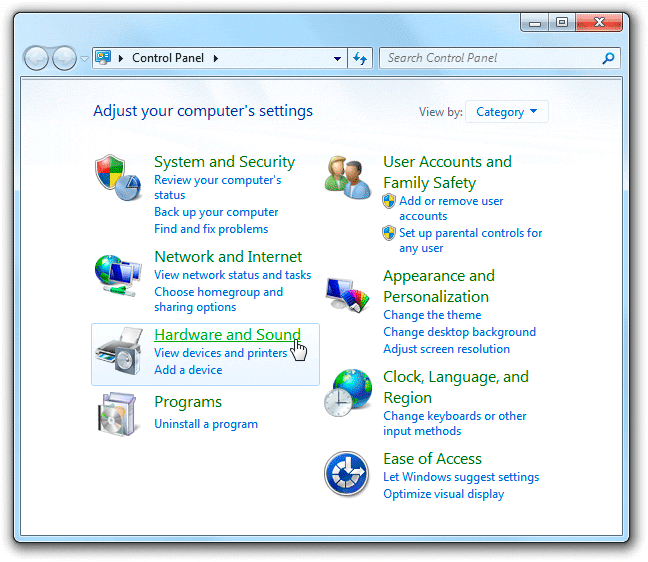Screen dimensions: 648x562
Task: Click Uninstall a program
Action: coord(206,424)
